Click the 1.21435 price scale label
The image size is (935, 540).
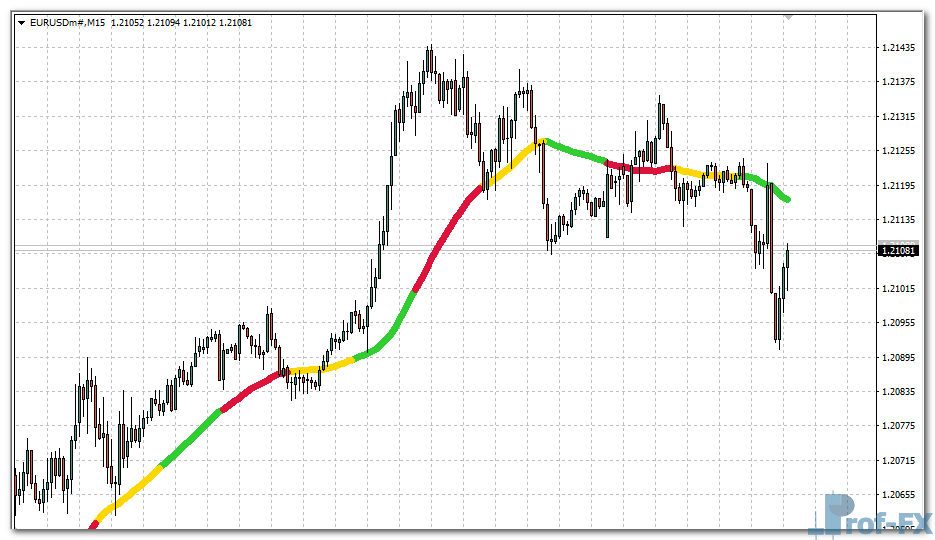point(900,48)
